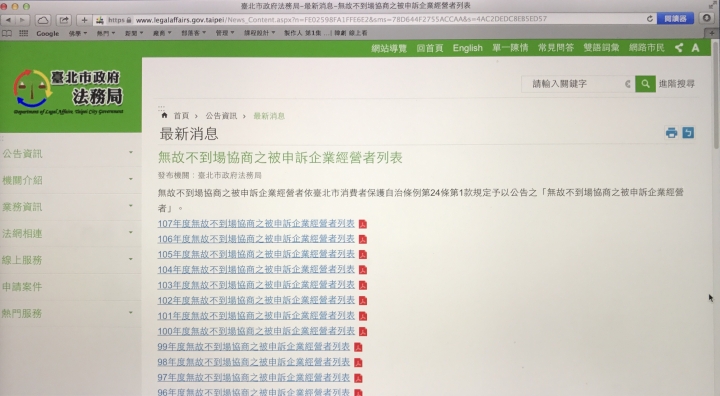The width and height of the screenshot is (720, 396).
Task: Open 網路市民 in top navigation
Action: [x=647, y=48]
